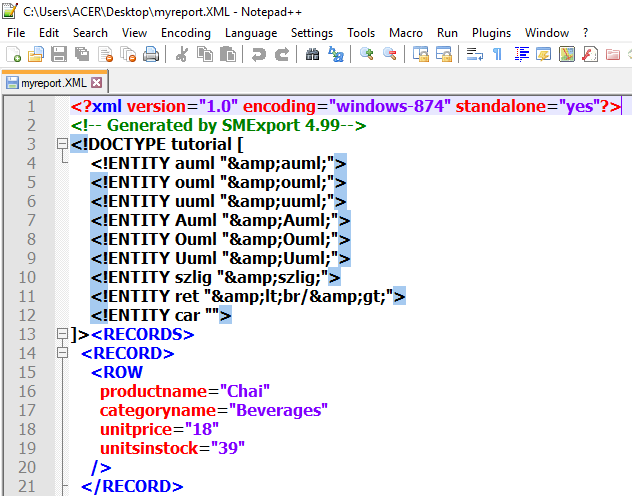Click the Undo arrow icon
632x496 pixels.
pyautogui.click(x=258, y=54)
